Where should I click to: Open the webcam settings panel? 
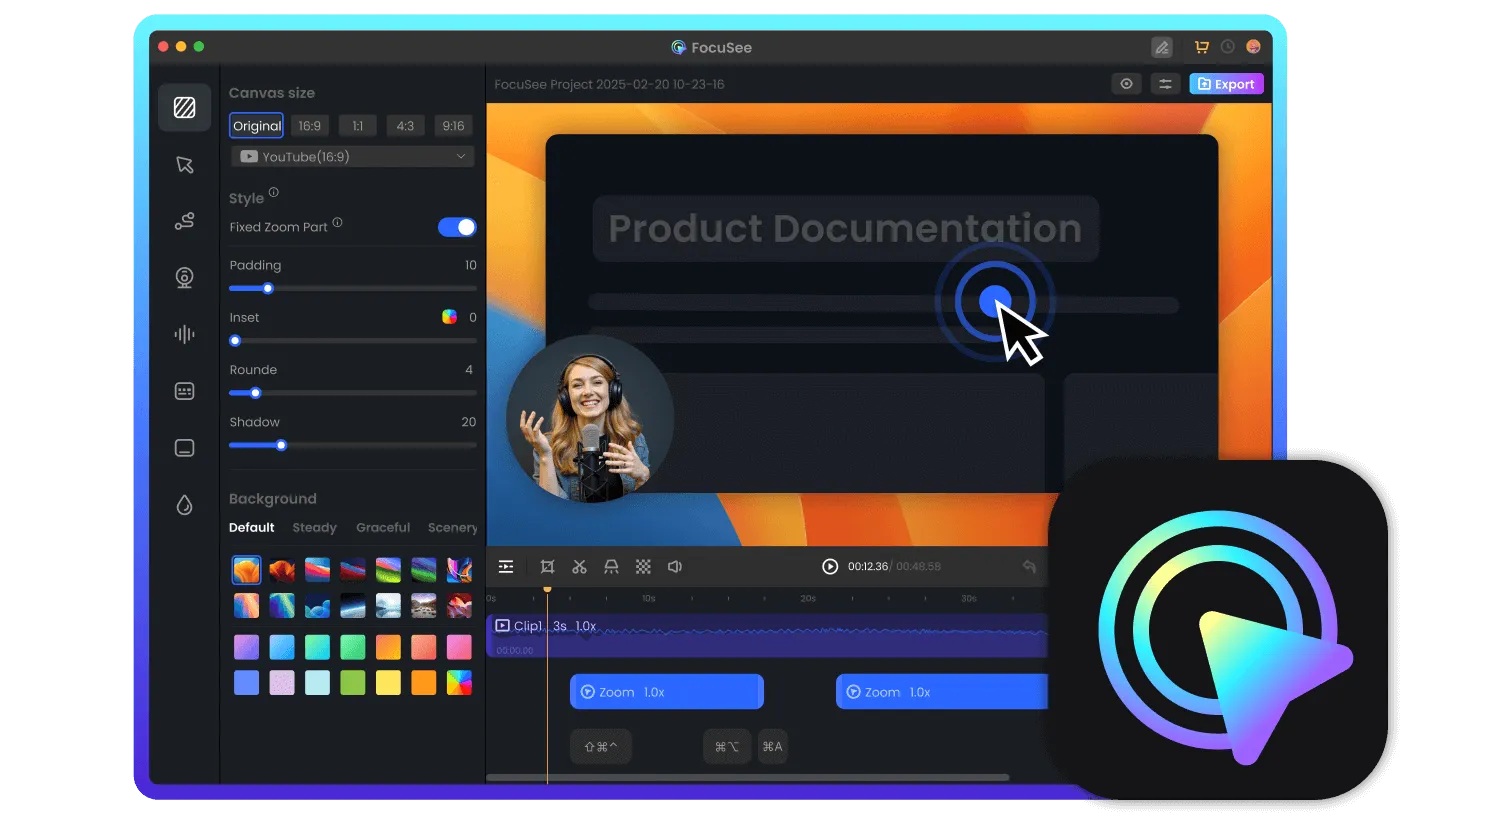click(x=185, y=278)
